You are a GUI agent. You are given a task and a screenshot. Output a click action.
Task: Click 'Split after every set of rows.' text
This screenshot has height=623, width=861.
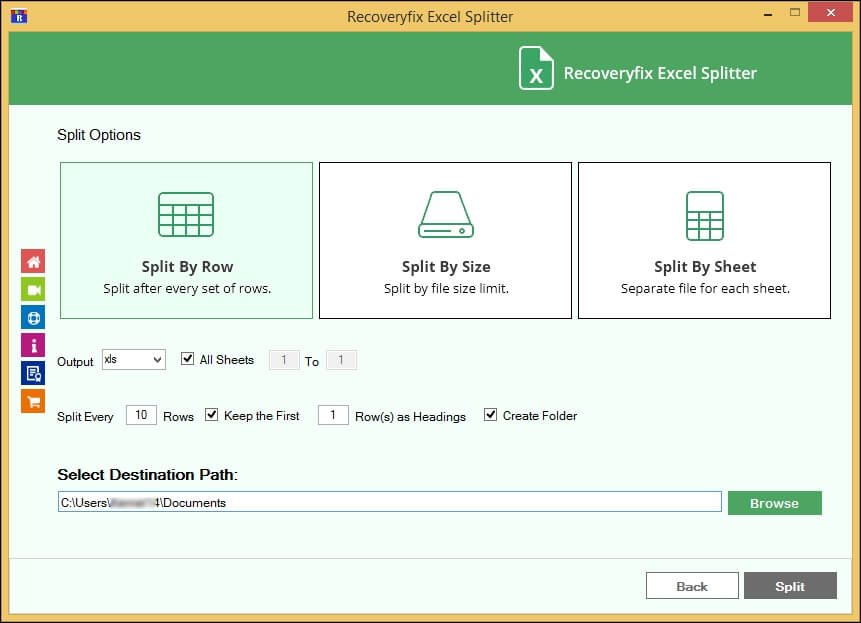(x=187, y=289)
